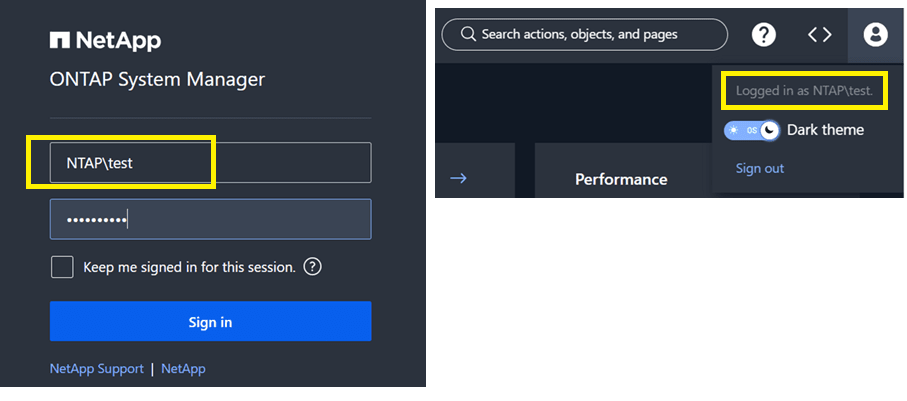
Task: Click the username field containing NTAP\test
Action: pyautogui.click(x=211, y=163)
